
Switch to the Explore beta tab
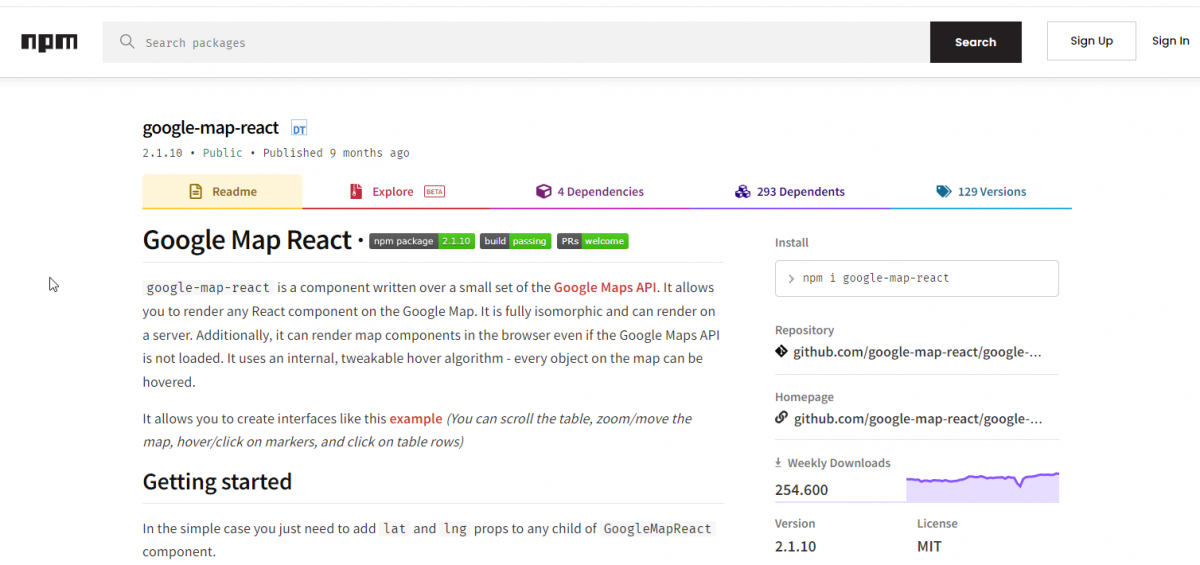(x=396, y=192)
